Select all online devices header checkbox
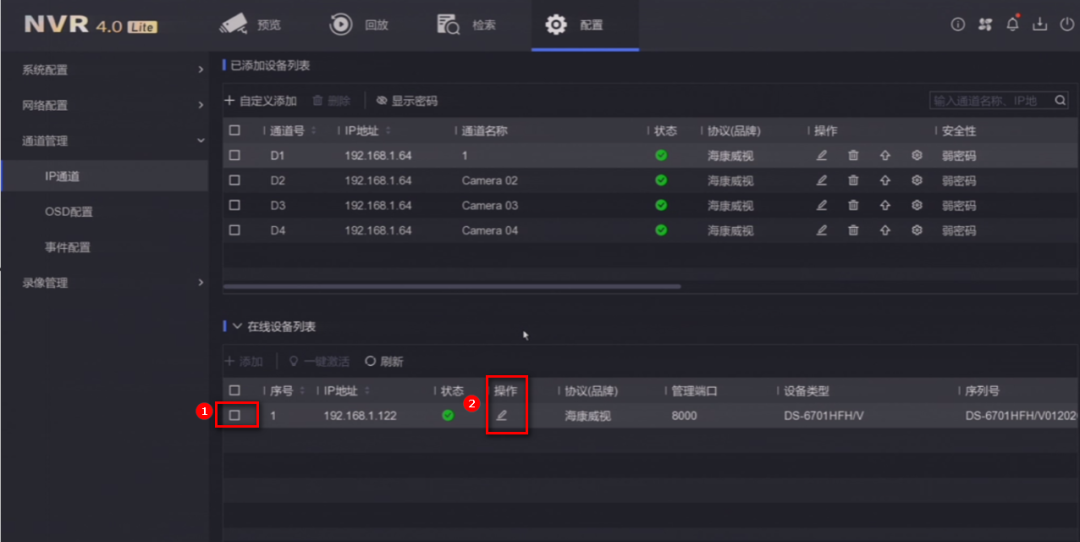Screen dimensions: 1080x542 point(235,390)
